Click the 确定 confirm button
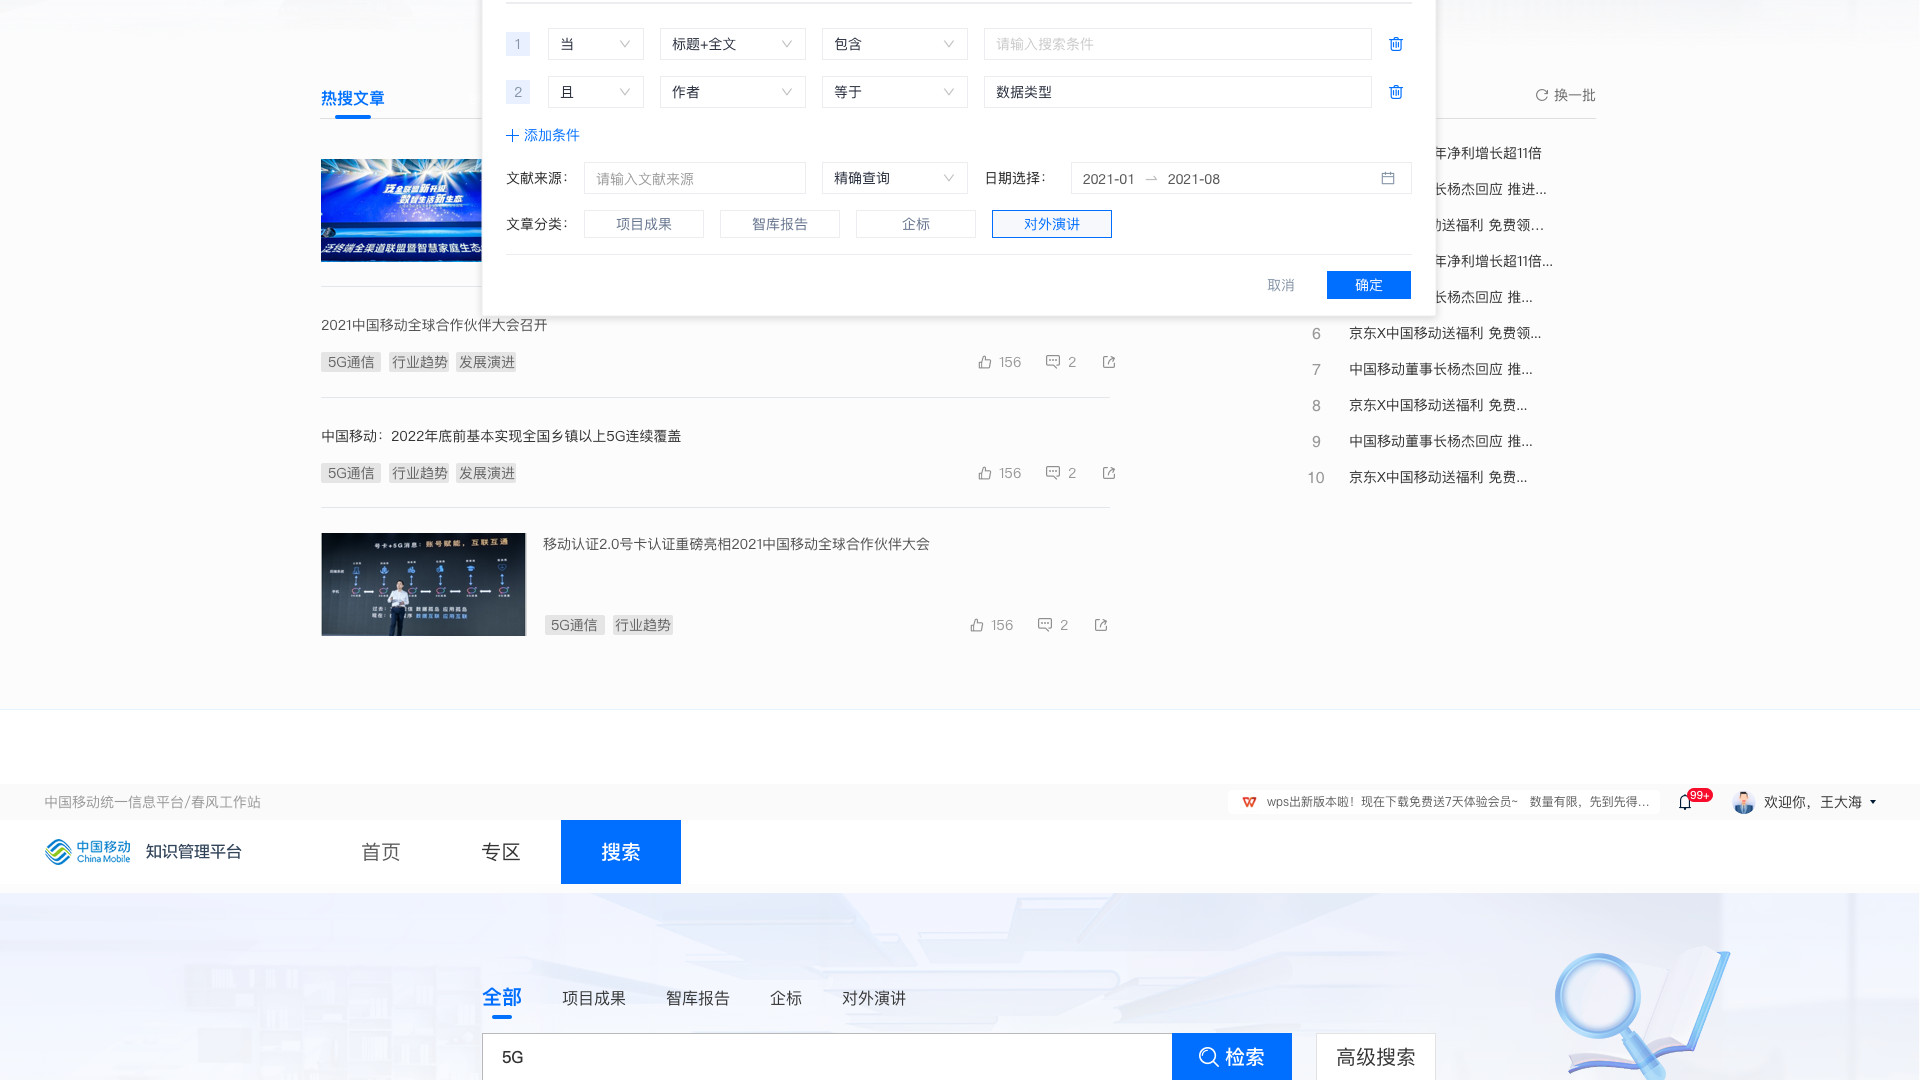This screenshot has height=1080, width=1920. (1368, 285)
